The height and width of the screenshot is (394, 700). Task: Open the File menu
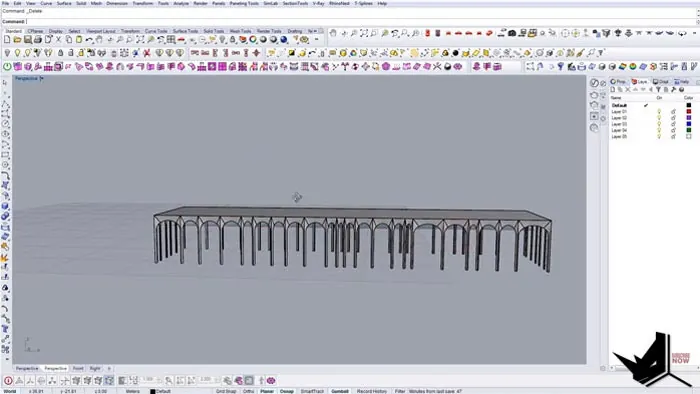(x=5, y=3)
